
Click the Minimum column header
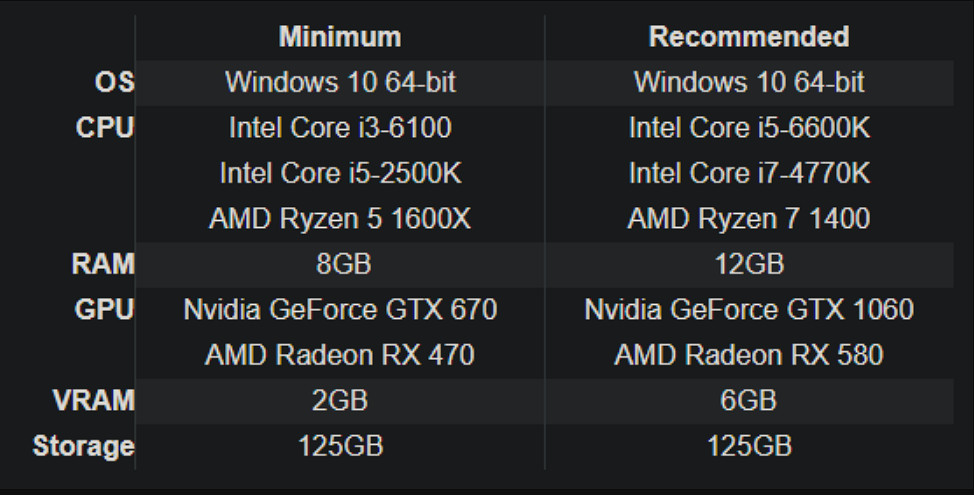340,38
